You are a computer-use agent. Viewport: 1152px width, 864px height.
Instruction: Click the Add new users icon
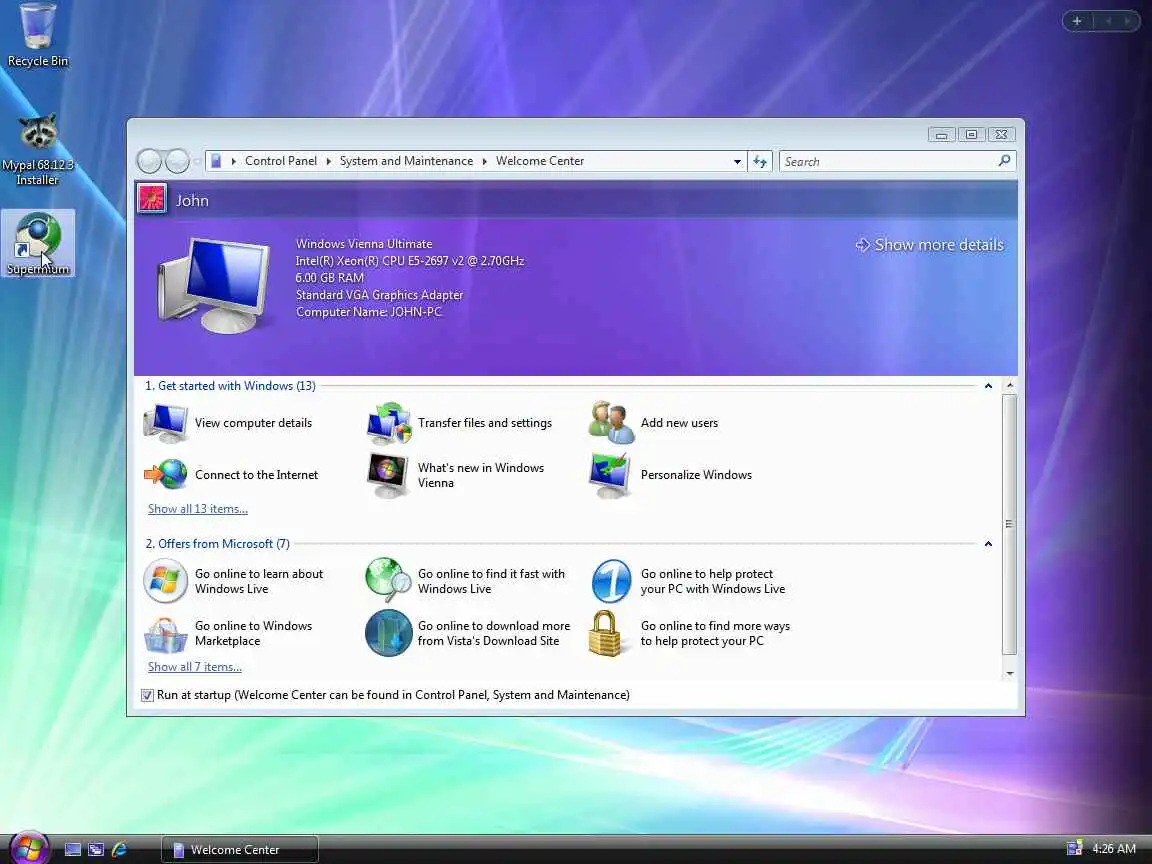(611, 423)
